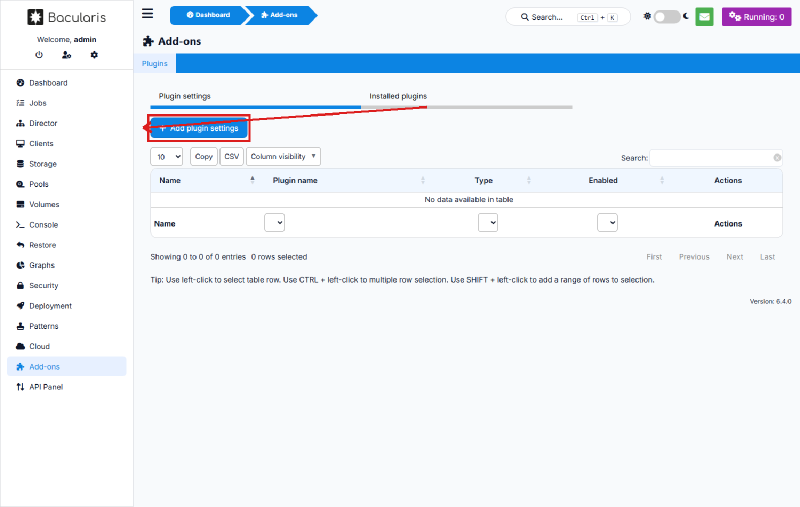Viewport: 800px width, 507px height.
Task: Click the Bacularis logo
Action: click(66, 17)
